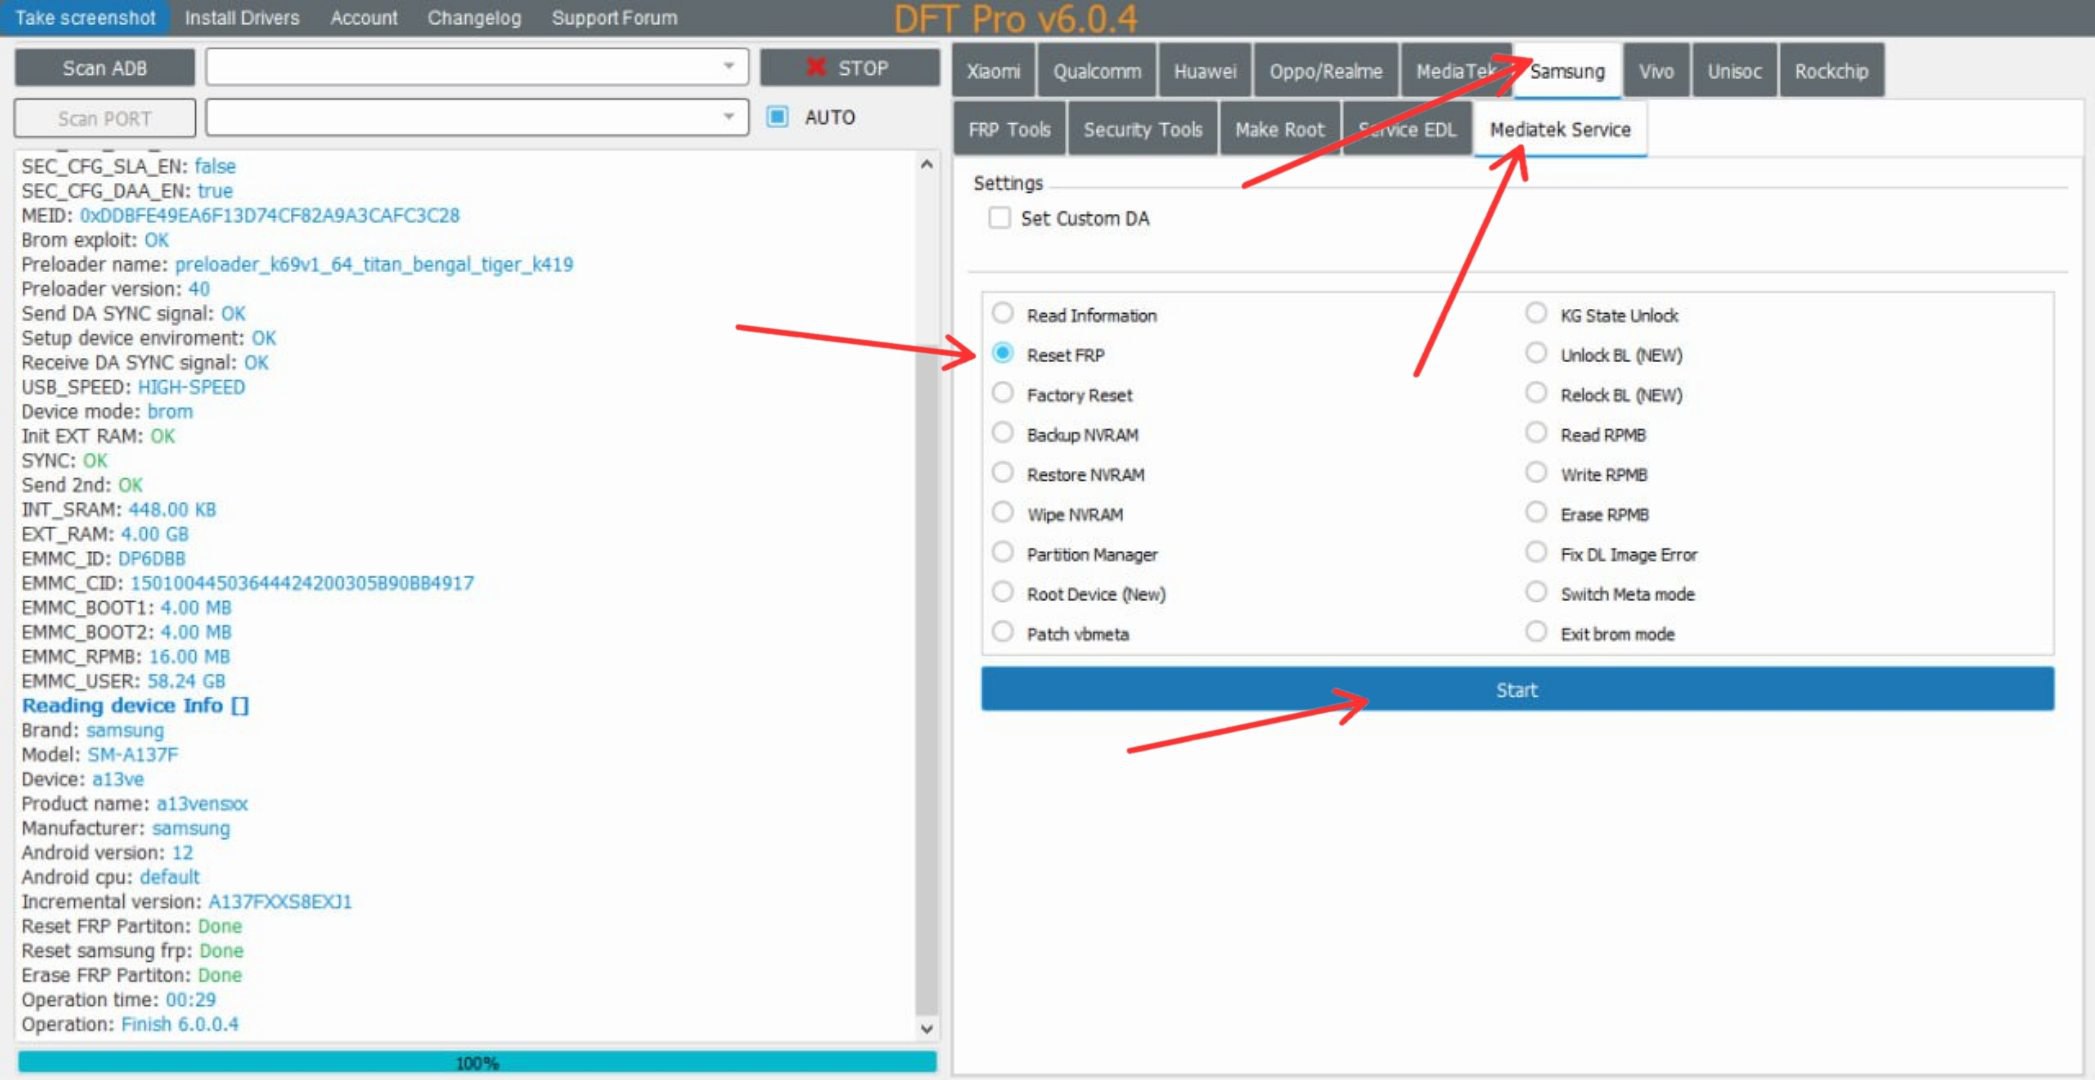Click the 100% progress bar
2095x1080 pixels.
coord(477,1062)
